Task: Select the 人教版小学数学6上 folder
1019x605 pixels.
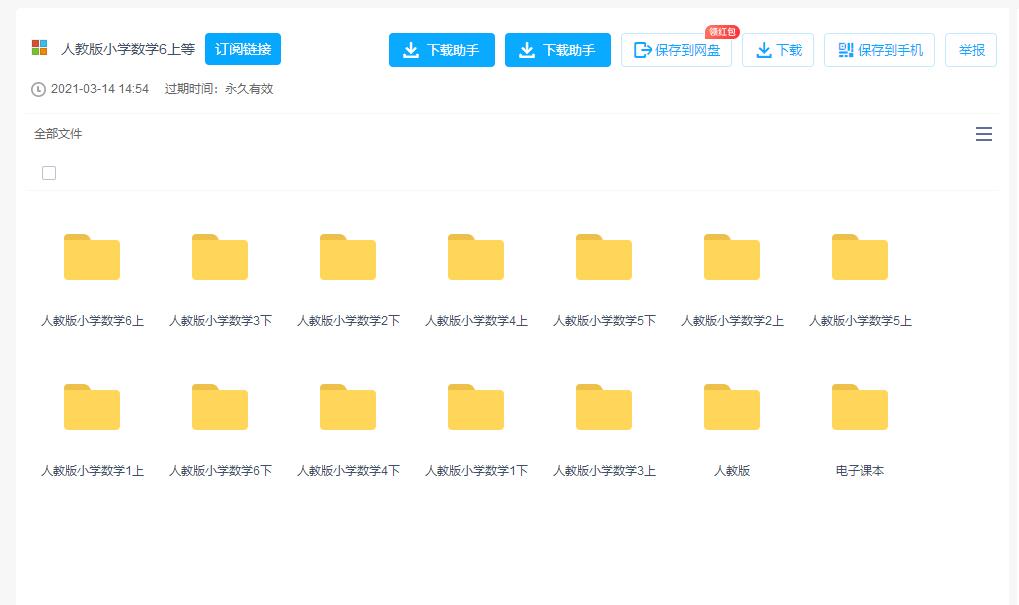Action: tap(91, 258)
